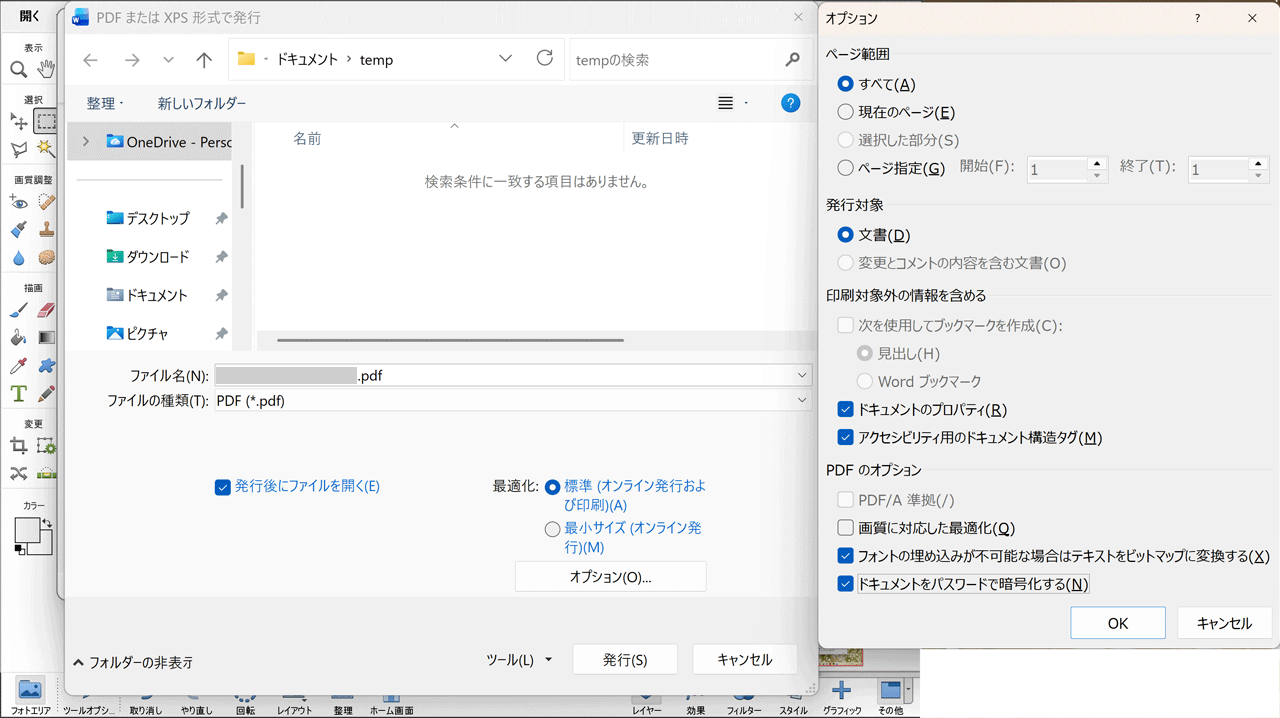Image resolution: width=1280 pixels, height=718 pixels.
Task: Click the foreground color swatch
Action: pos(27,531)
